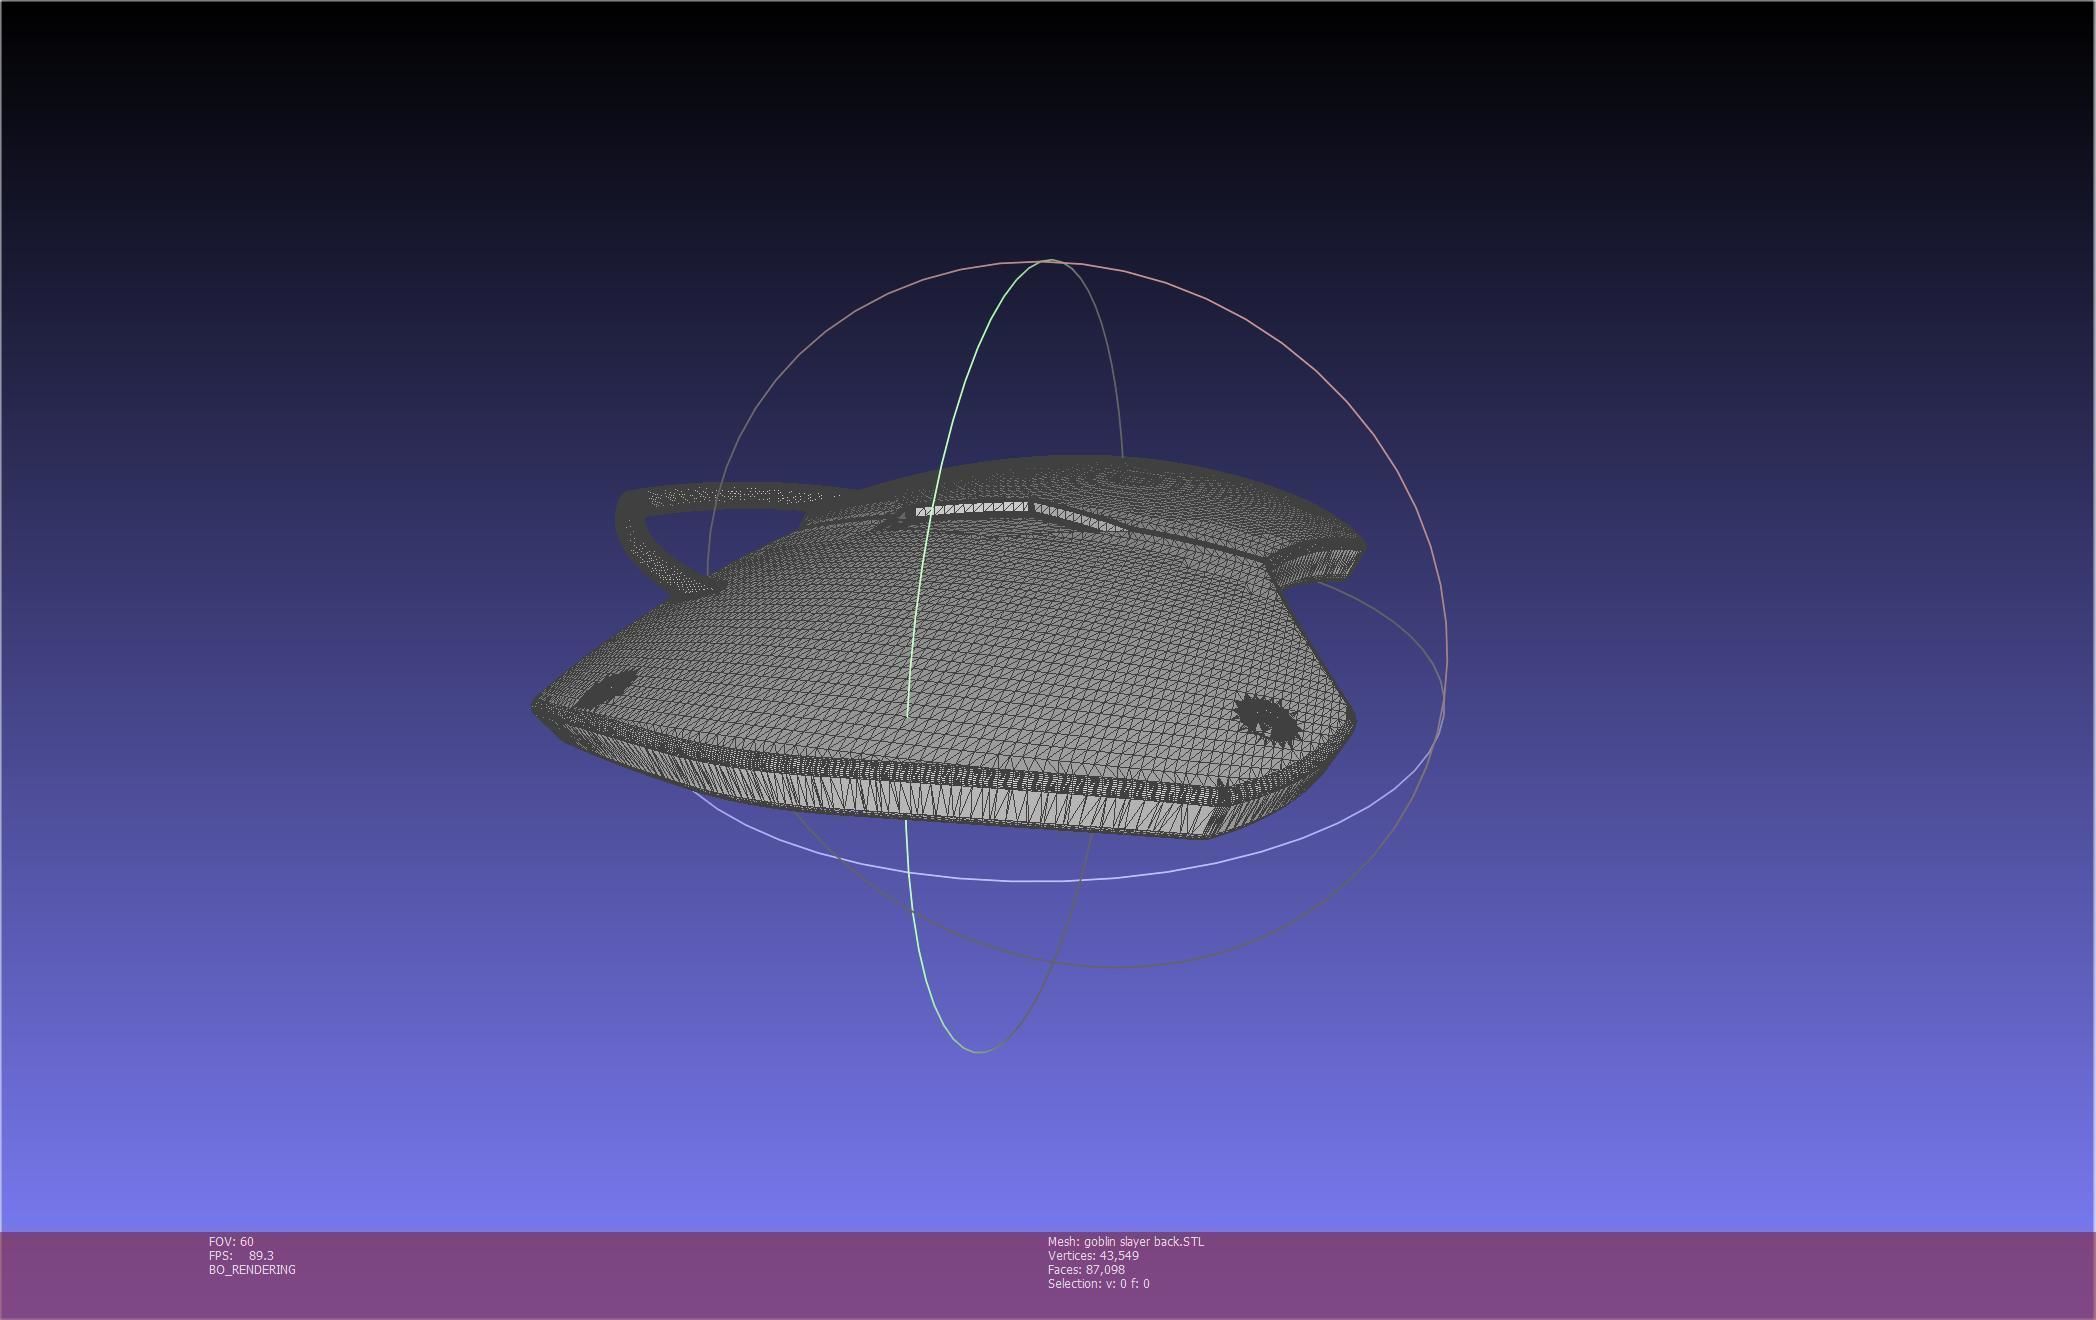This screenshot has width=2096, height=1320.
Task: Click the BO_RENDERING label
Action: tap(252, 1270)
